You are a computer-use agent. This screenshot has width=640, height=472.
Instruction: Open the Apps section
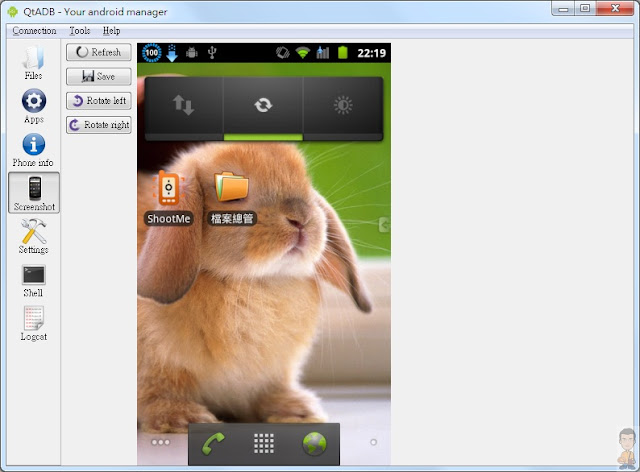(33, 107)
